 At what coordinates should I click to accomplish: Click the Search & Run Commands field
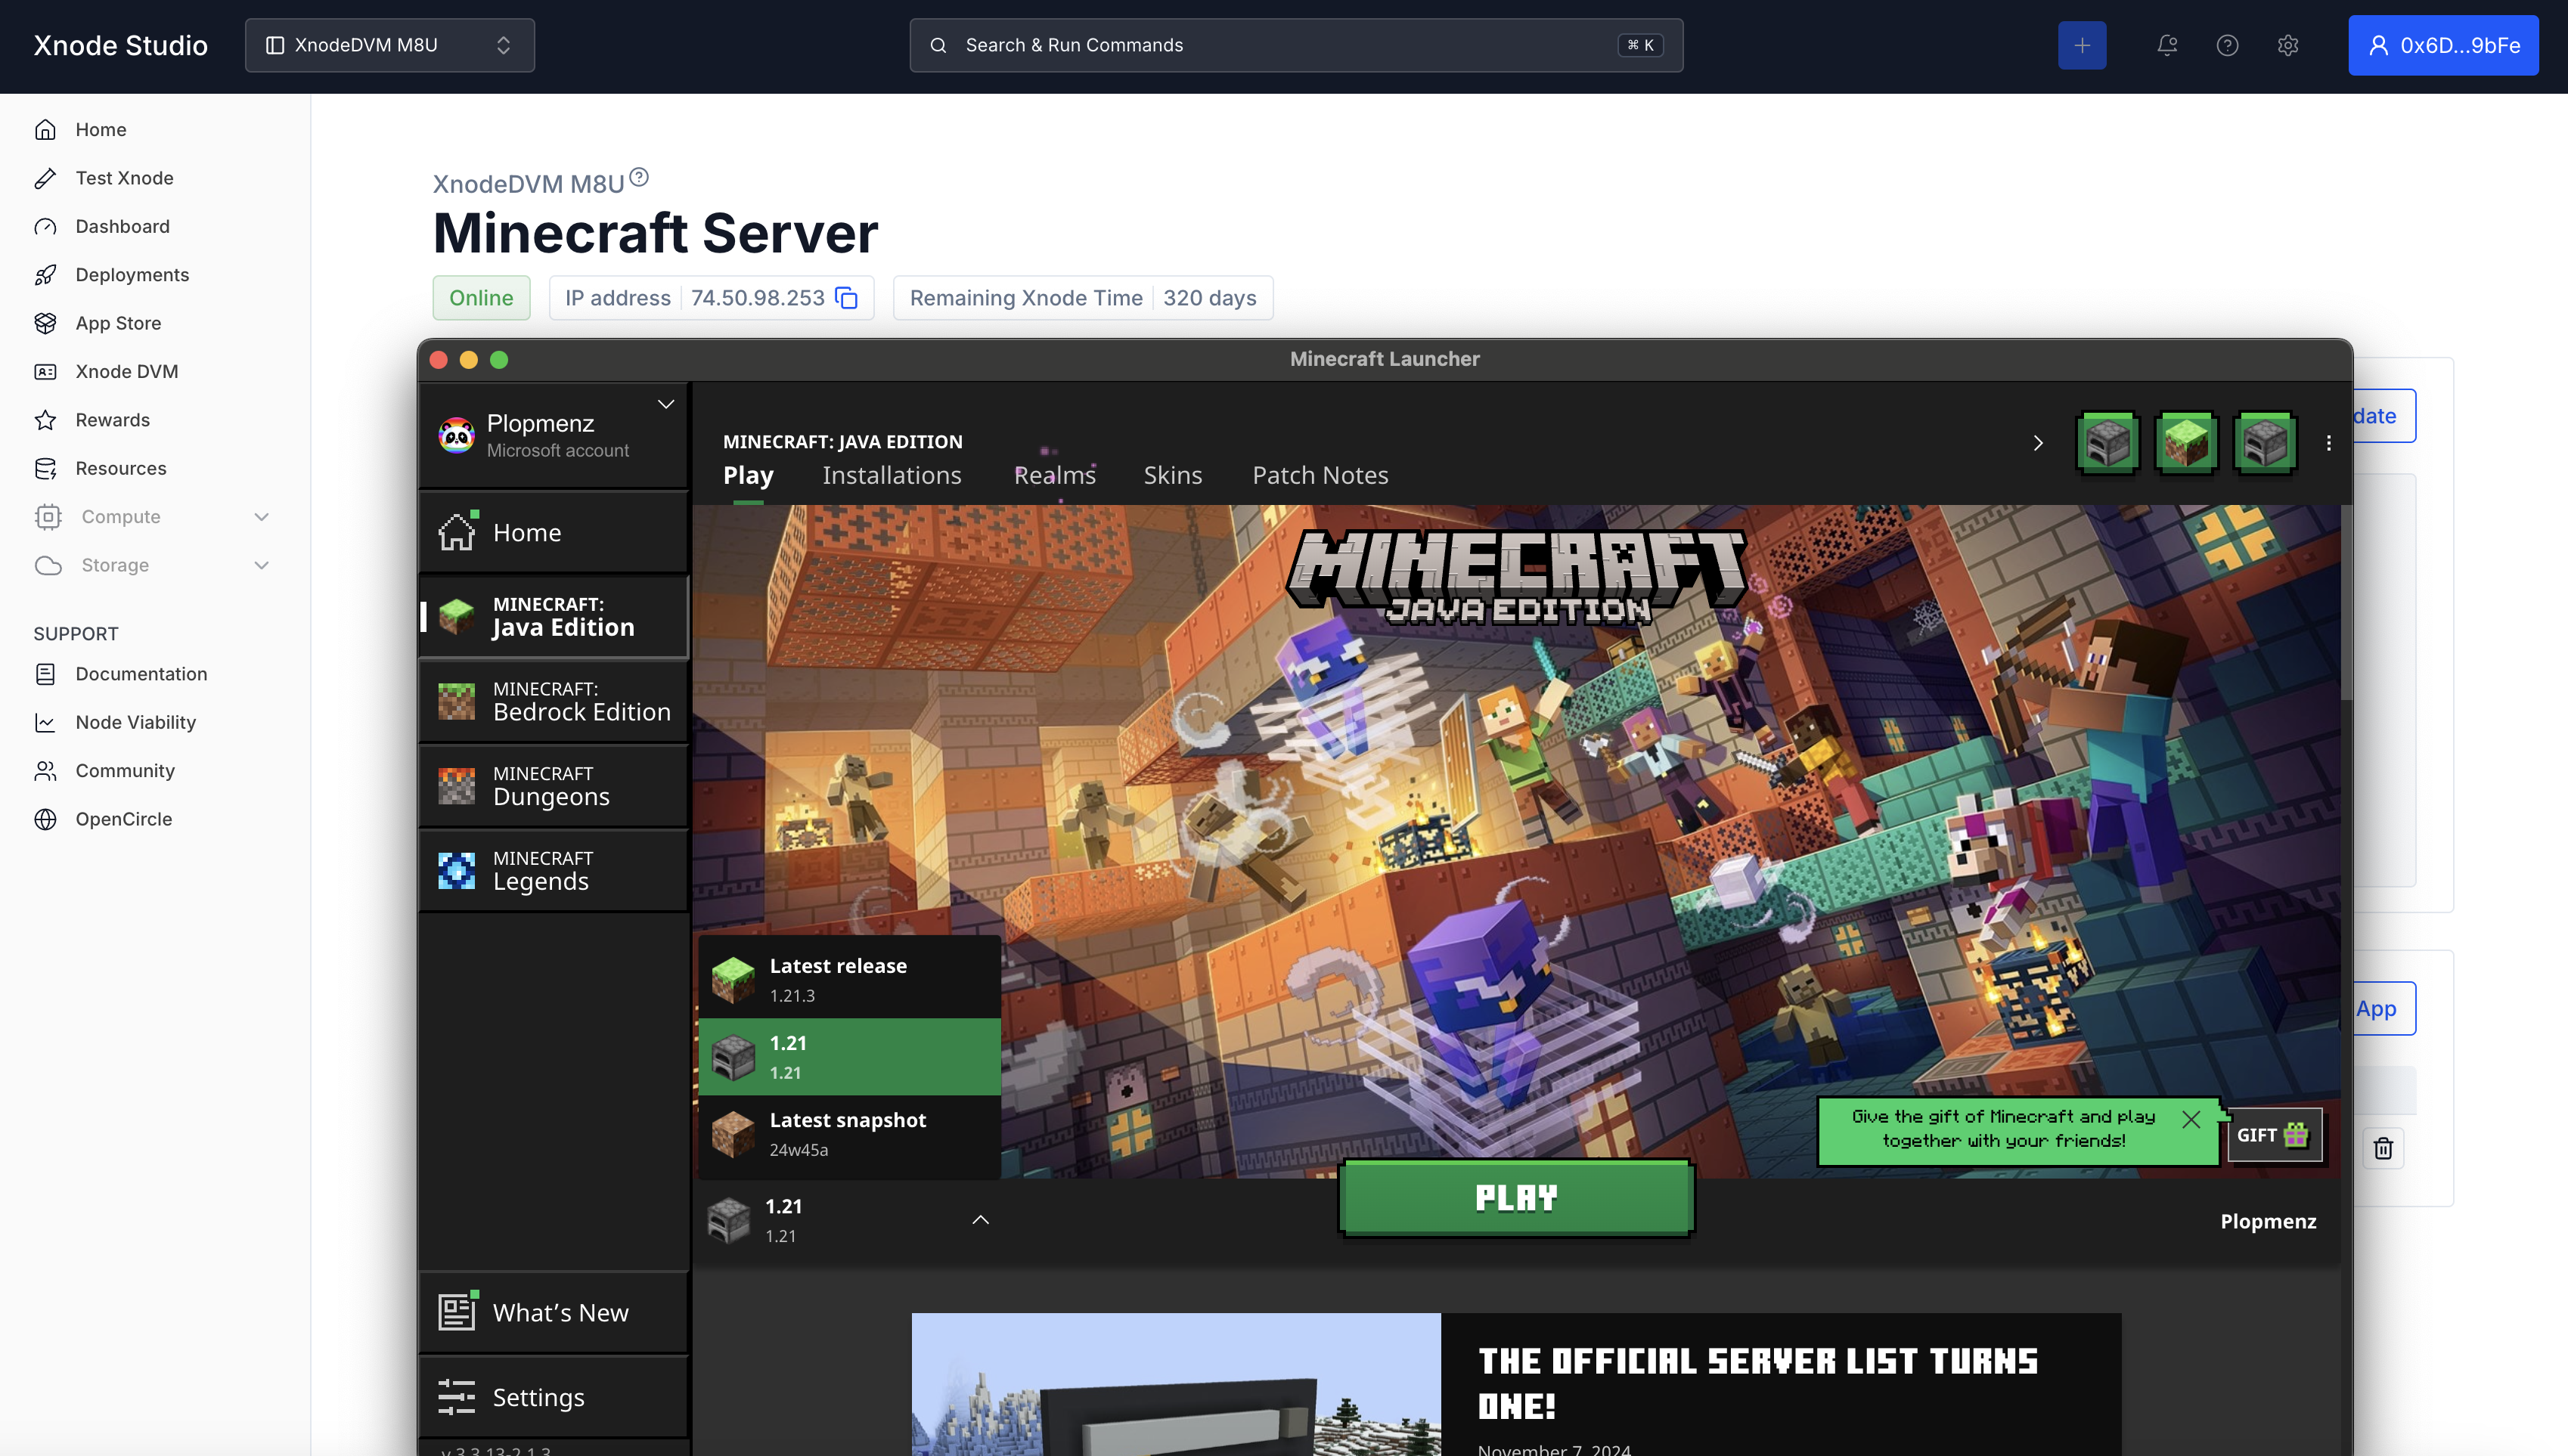(1295, 45)
